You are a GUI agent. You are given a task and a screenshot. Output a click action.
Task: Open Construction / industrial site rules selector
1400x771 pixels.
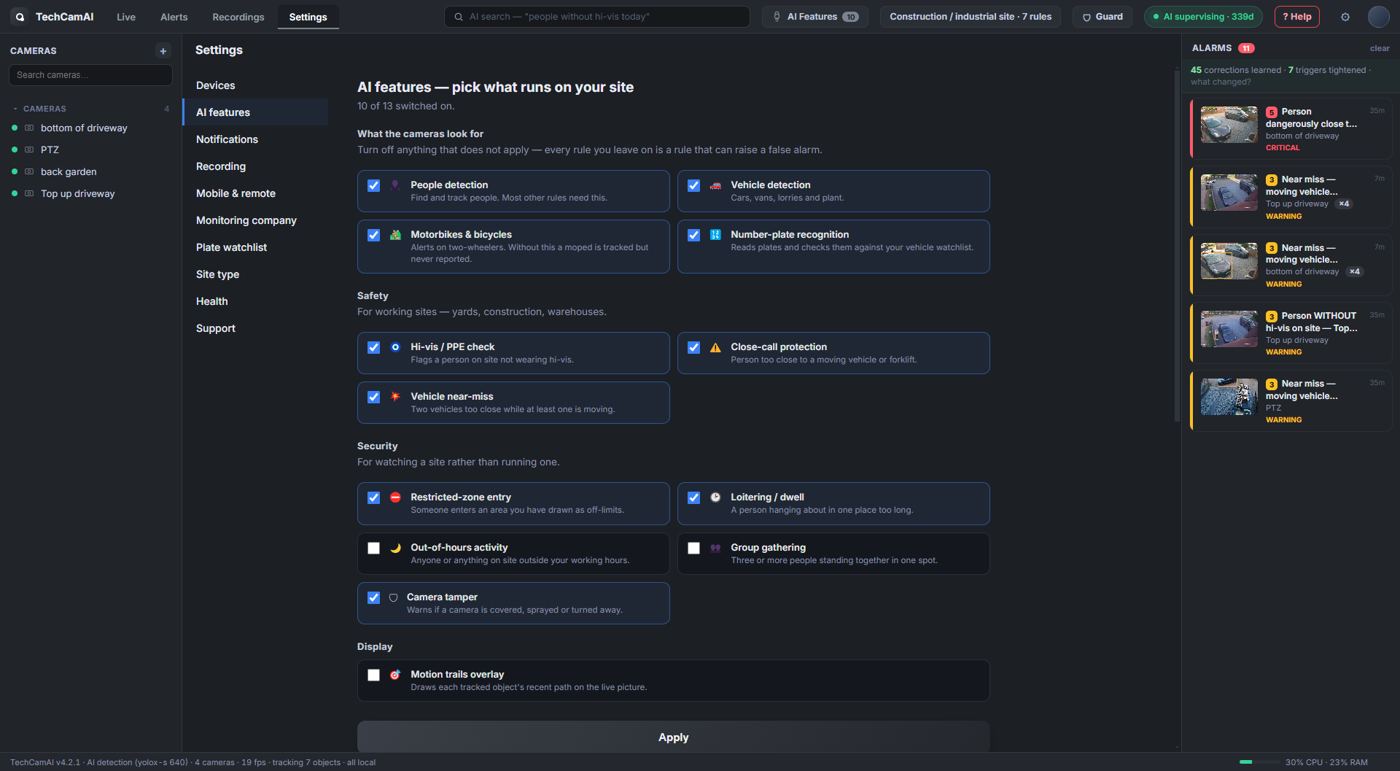click(970, 17)
